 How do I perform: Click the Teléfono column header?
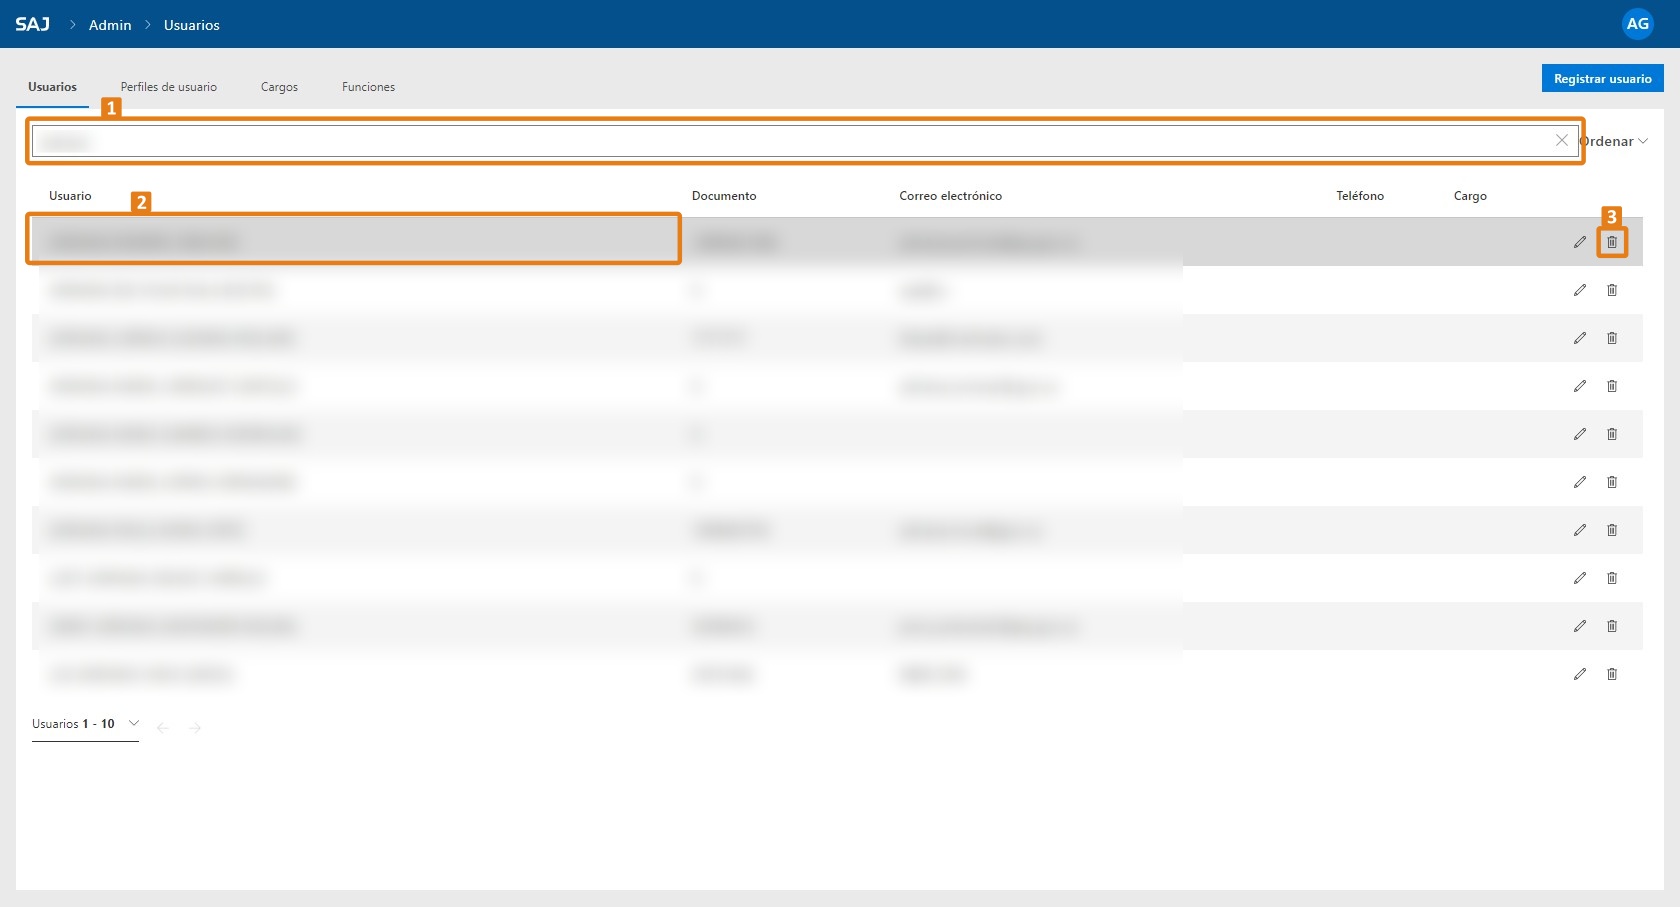(x=1360, y=196)
